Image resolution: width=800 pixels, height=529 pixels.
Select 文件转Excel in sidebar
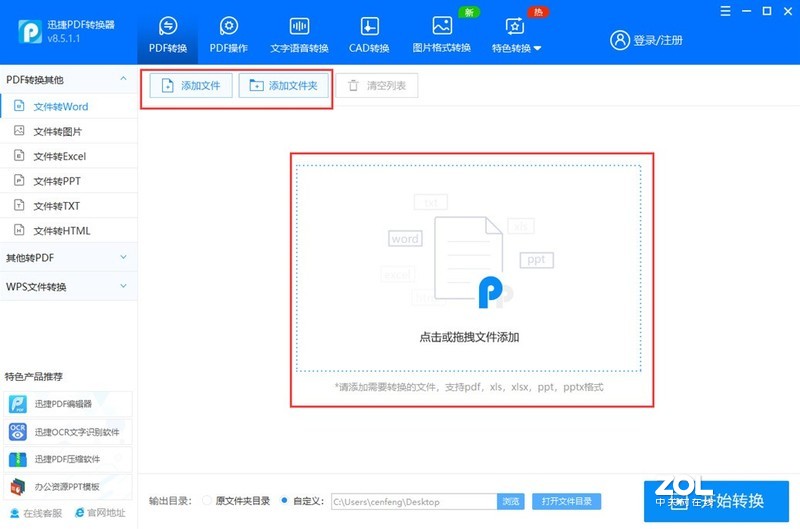click(69, 156)
